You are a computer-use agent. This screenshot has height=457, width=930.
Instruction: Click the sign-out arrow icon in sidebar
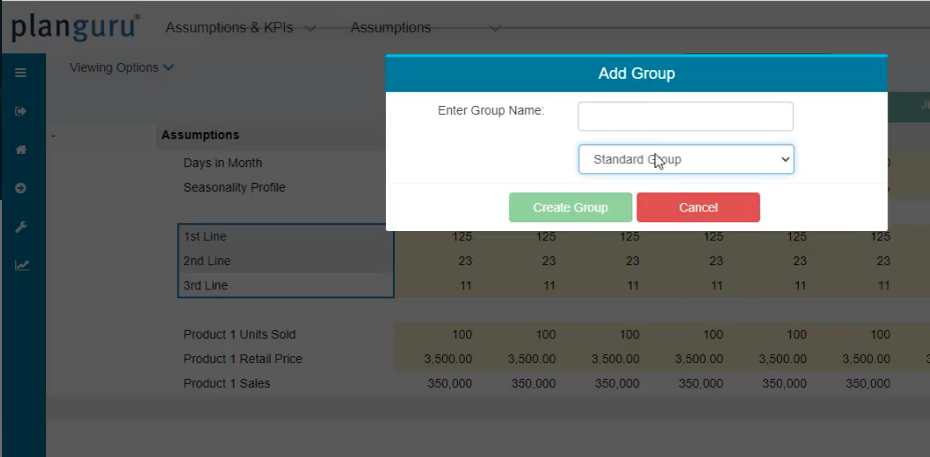[21, 111]
